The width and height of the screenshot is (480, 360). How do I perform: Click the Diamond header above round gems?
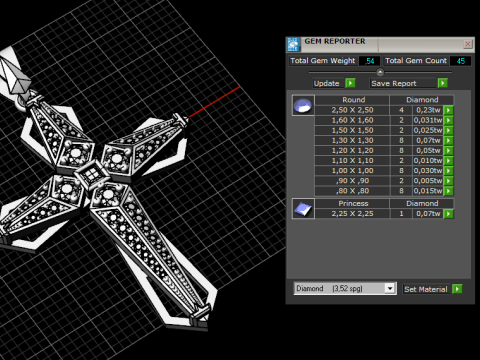pos(422,100)
